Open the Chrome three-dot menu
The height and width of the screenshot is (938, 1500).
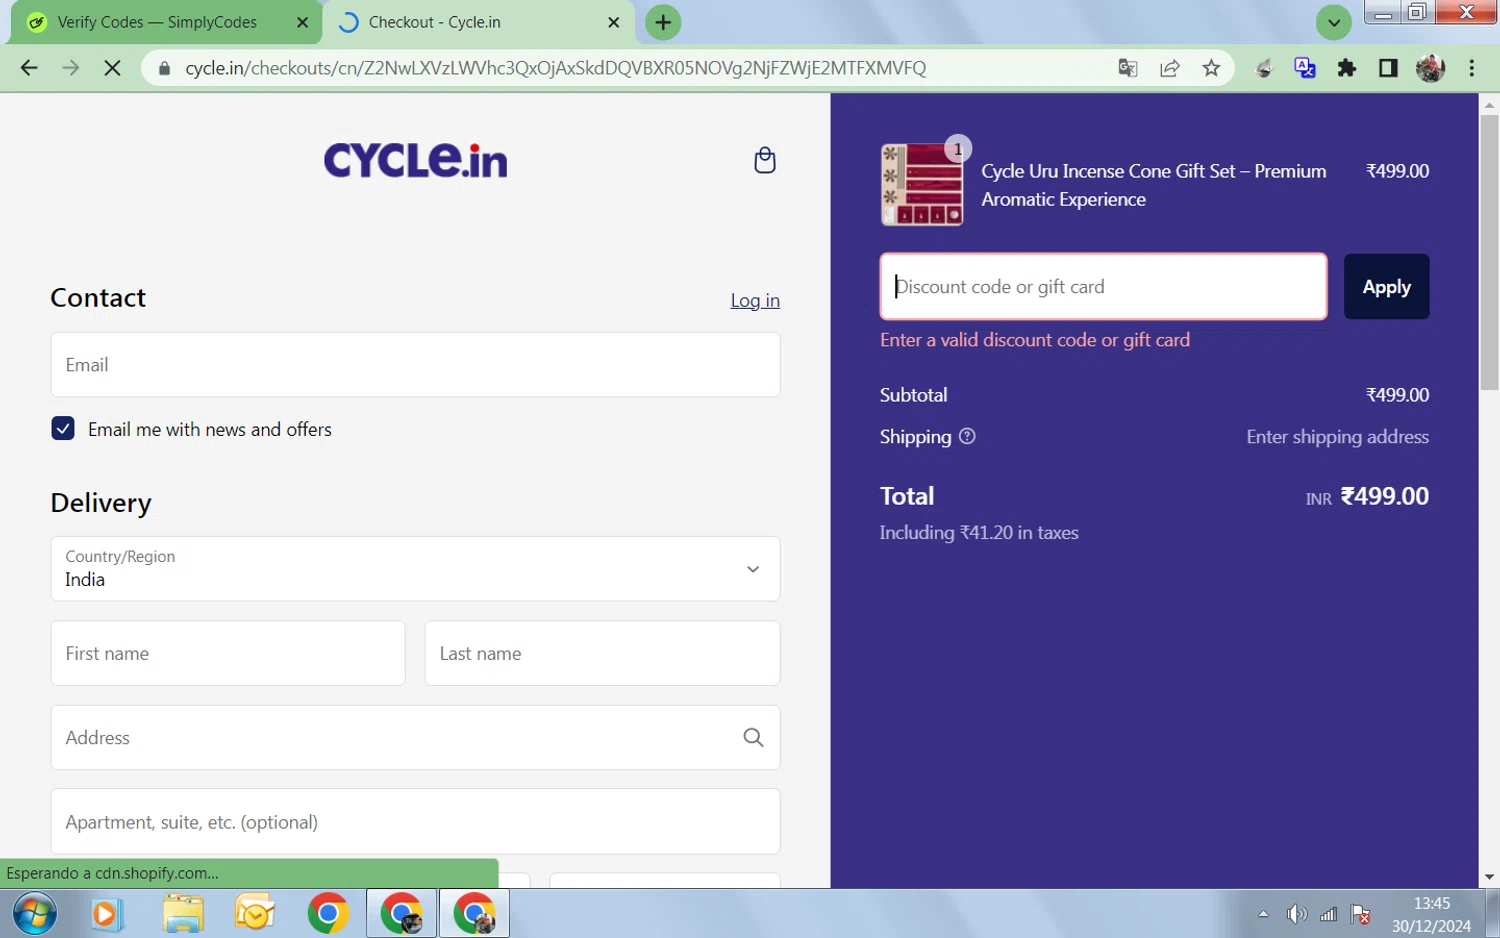[1471, 68]
